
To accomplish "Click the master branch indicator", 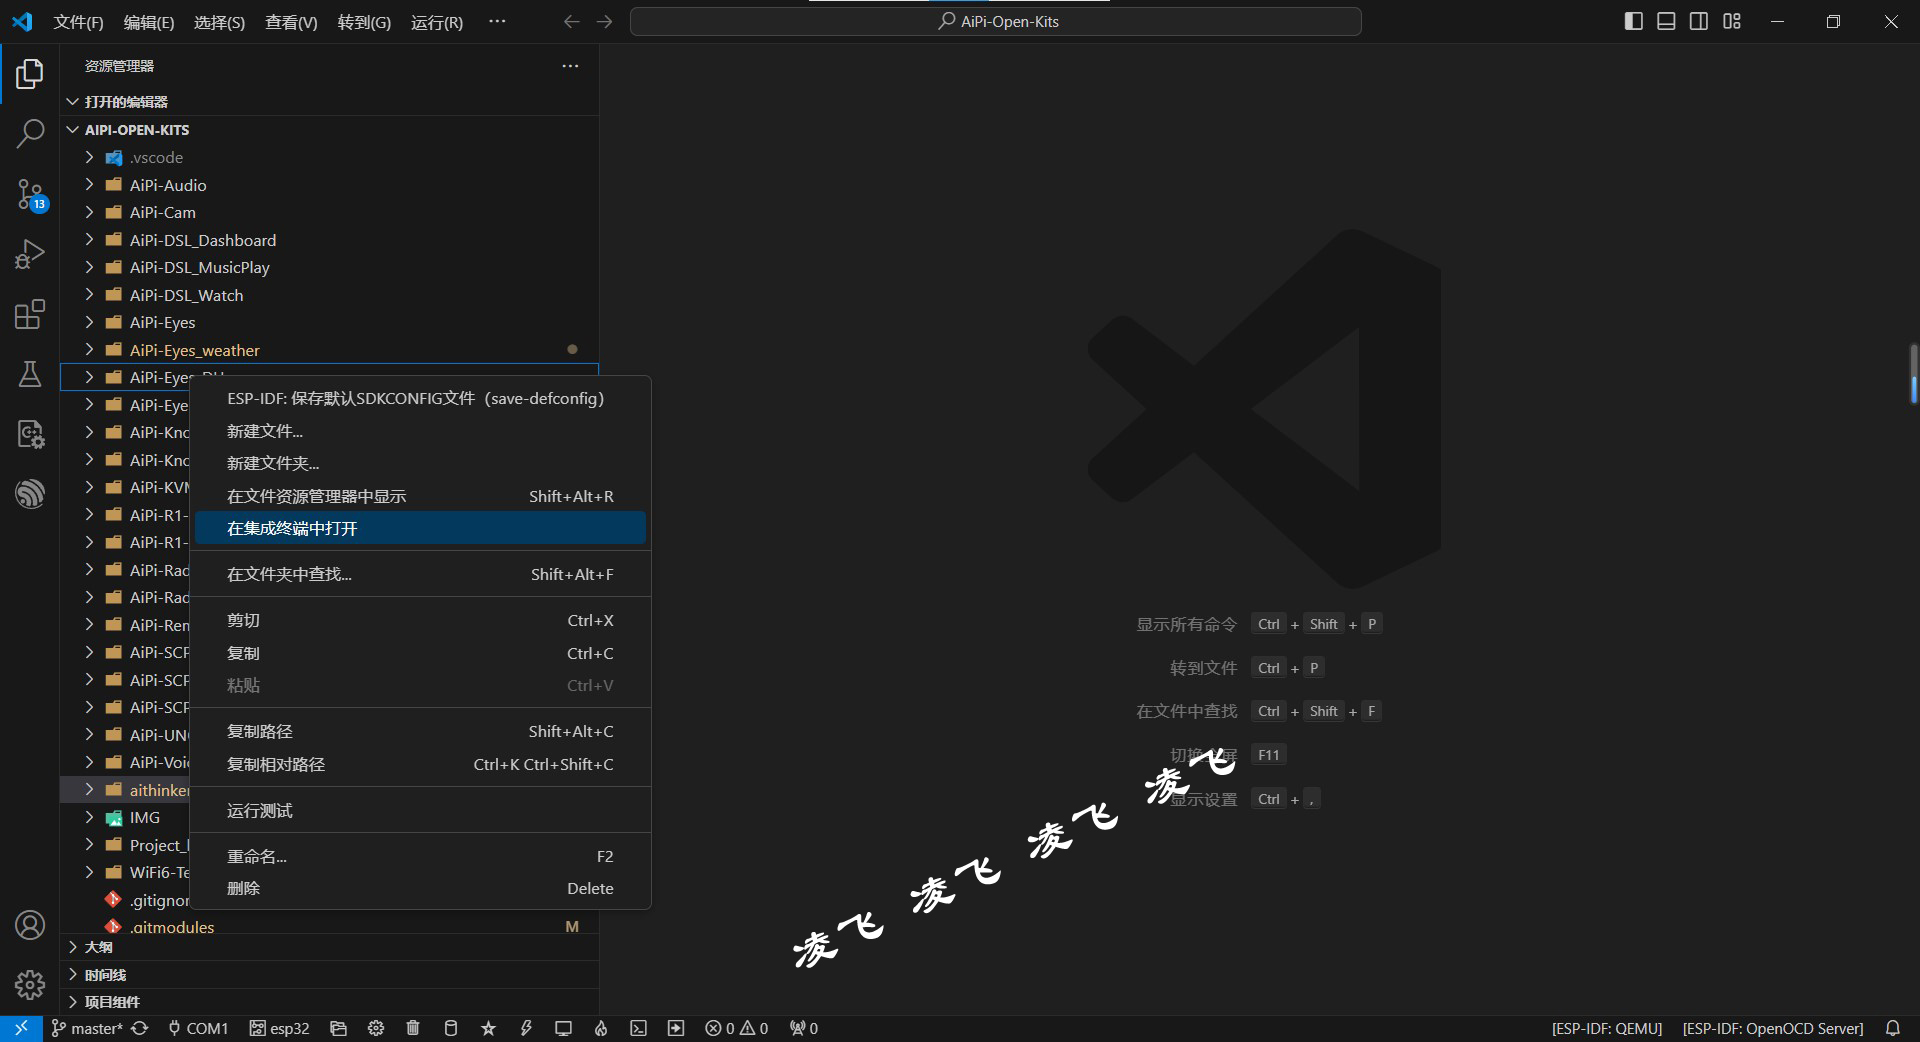I will click(x=87, y=1028).
